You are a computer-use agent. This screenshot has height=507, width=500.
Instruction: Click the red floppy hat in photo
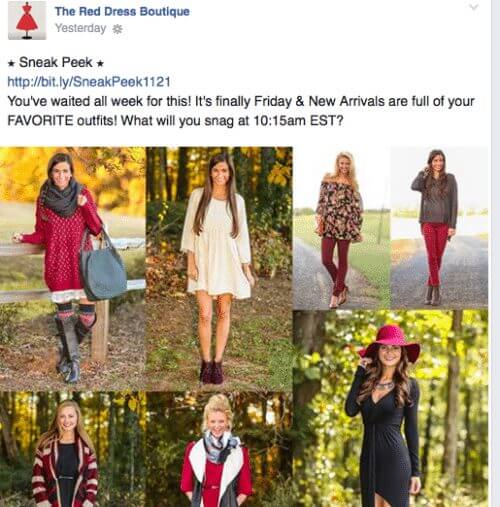pyautogui.click(x=390, y=343)
